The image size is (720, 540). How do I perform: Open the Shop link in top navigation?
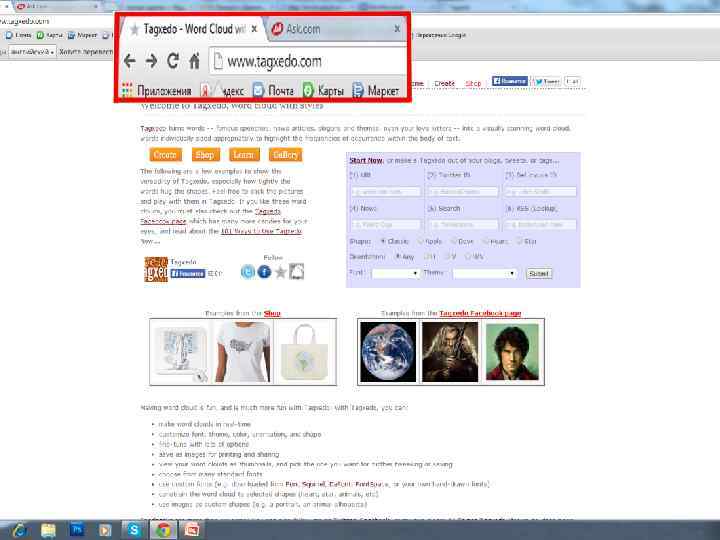click(x=473, y=83)
